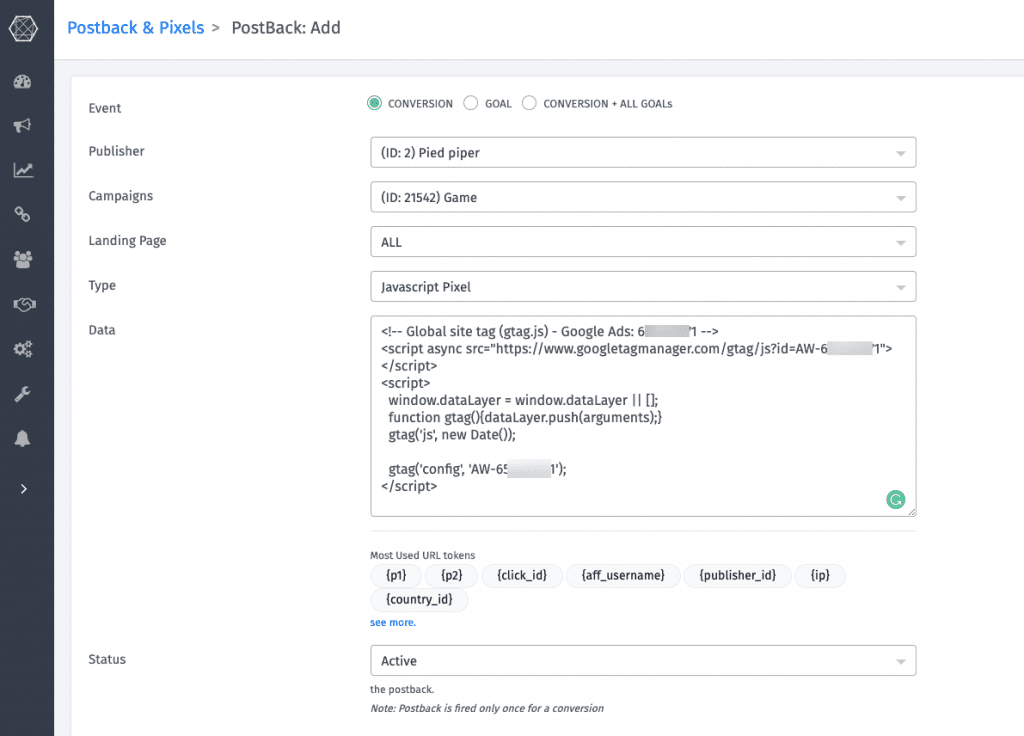Click the megaphone campaigns icon
Image resolution: width=1024 pixels, height=736 pixels.
(x=23, y=125)
